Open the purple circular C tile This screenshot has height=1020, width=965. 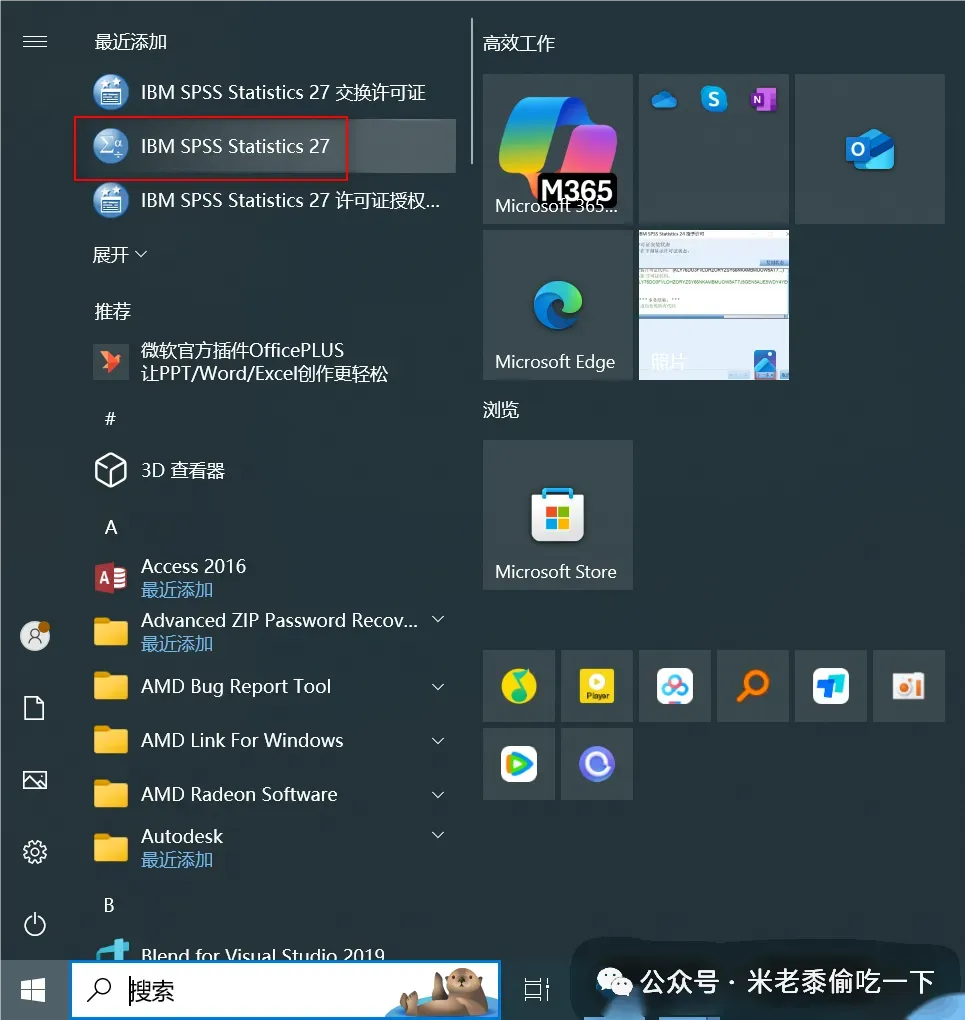pyautogui.click(x=597, y=764)
